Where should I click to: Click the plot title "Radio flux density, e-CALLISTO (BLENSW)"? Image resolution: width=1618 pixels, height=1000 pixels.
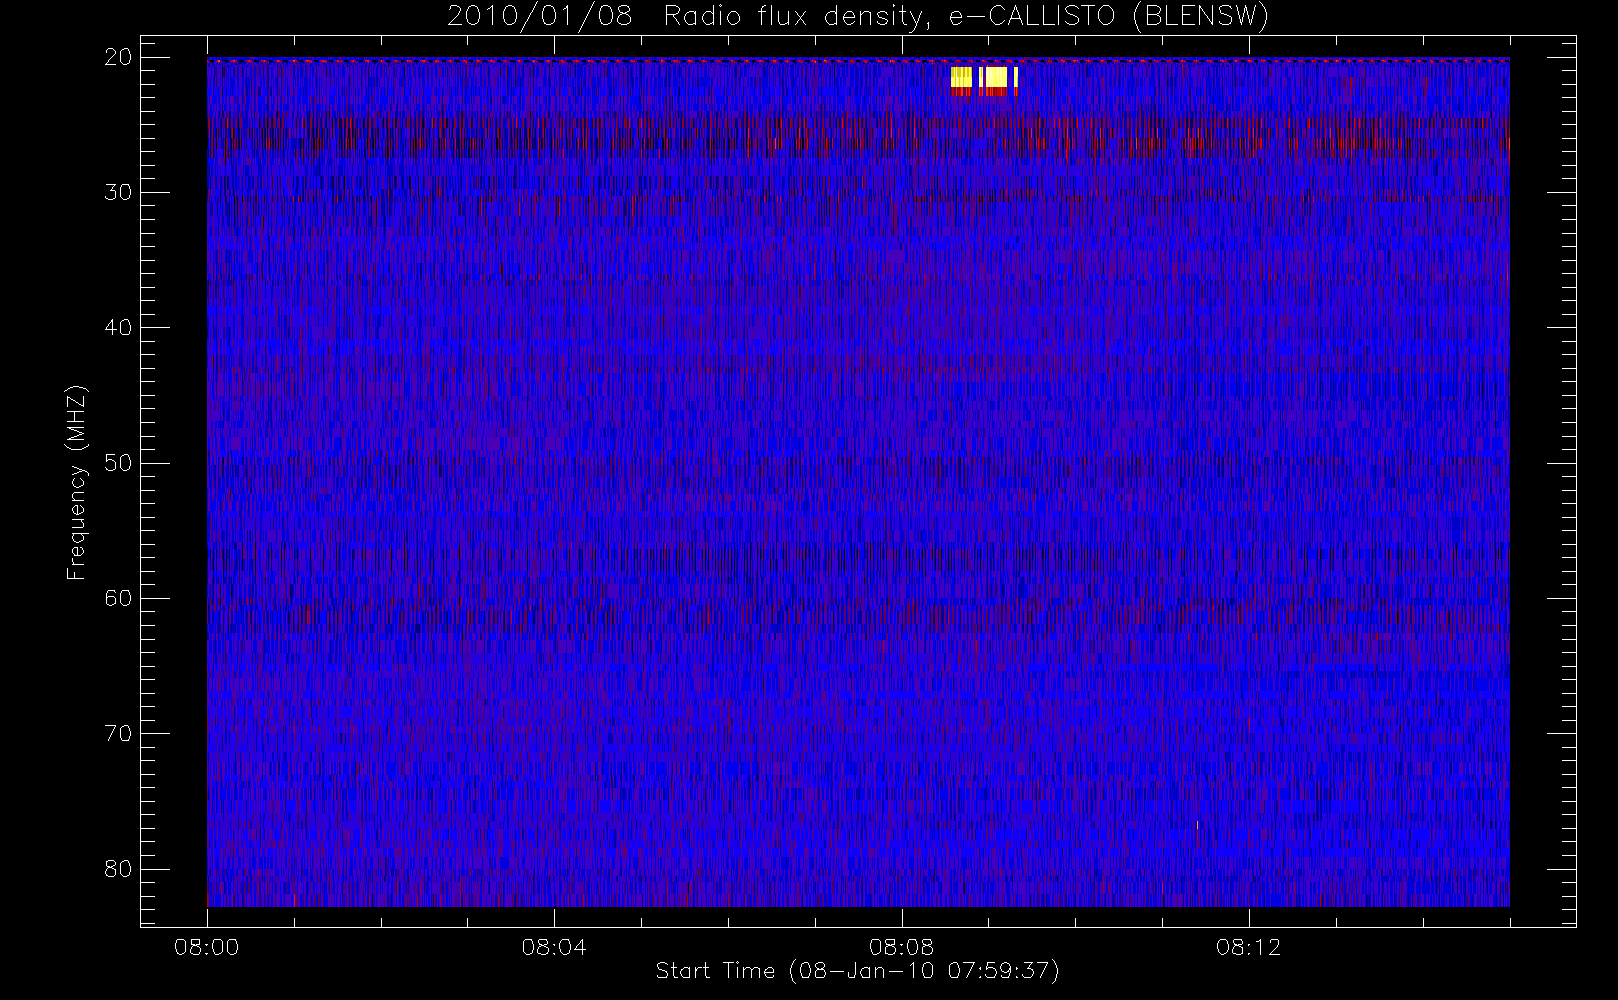click(966, 17)
